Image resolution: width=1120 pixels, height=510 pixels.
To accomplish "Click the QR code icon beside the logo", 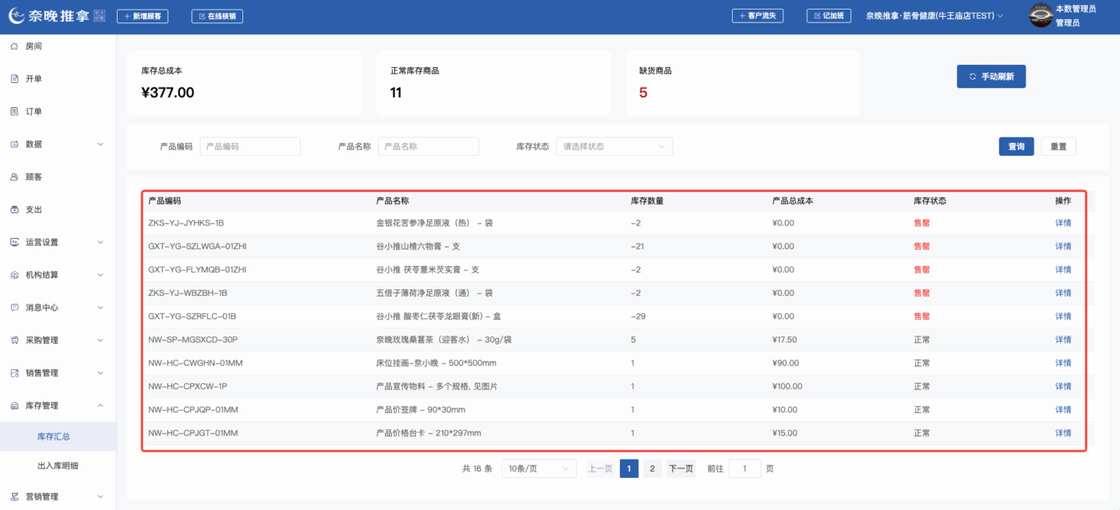I will pos(99,16).
